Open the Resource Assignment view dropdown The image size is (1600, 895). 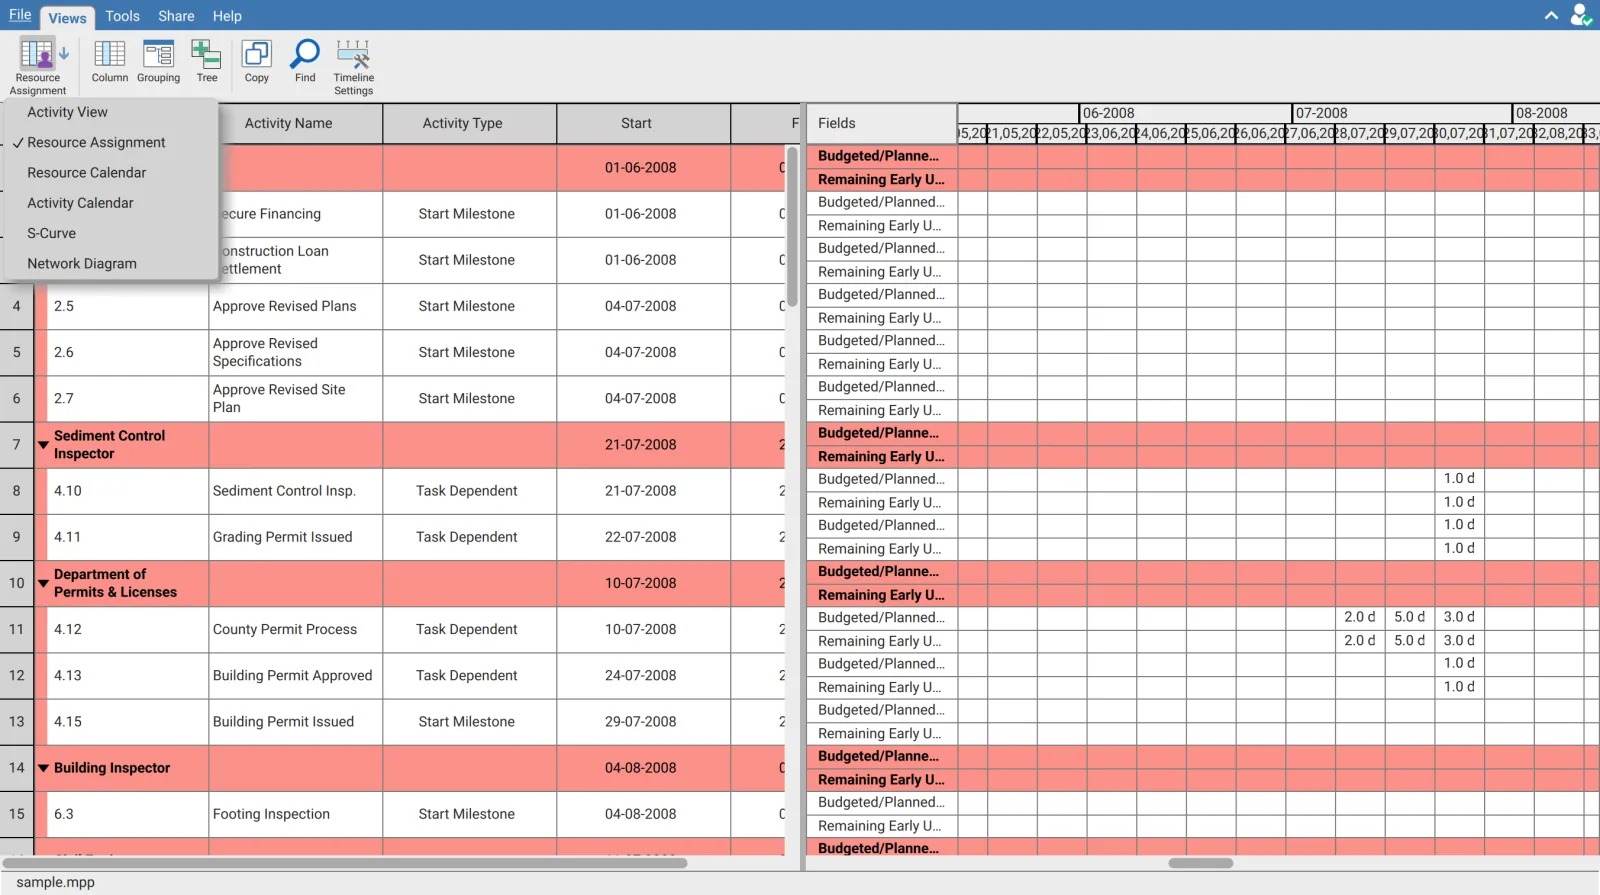(40, 66)
